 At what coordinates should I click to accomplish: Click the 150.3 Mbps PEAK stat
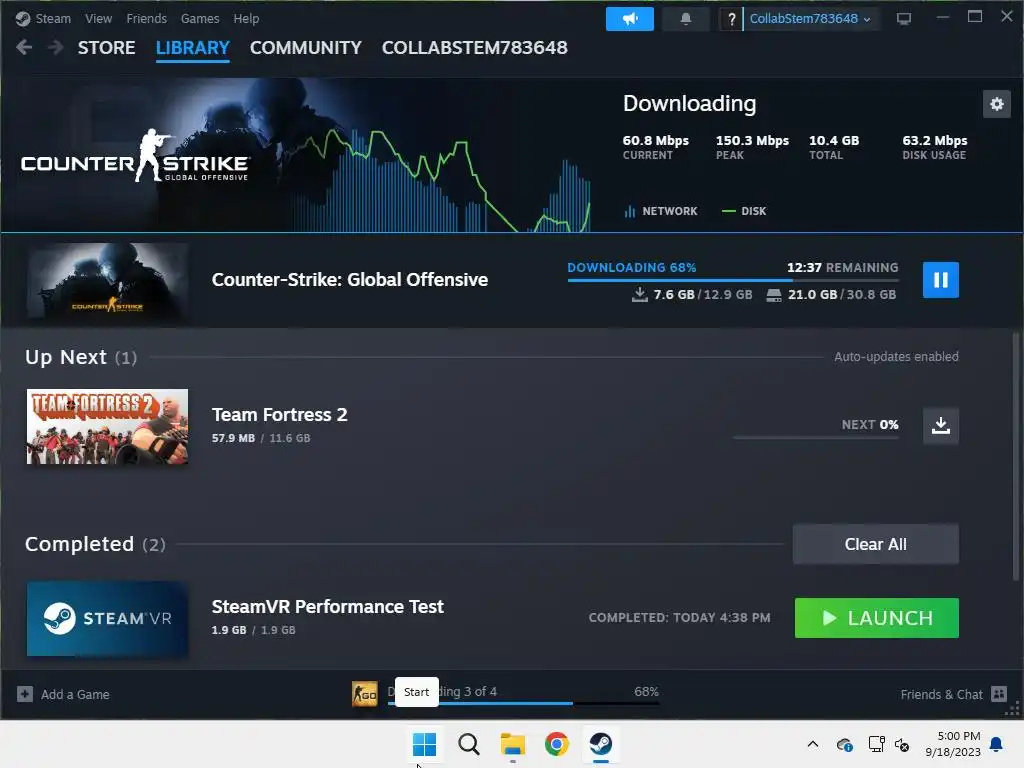click(752, 147)
